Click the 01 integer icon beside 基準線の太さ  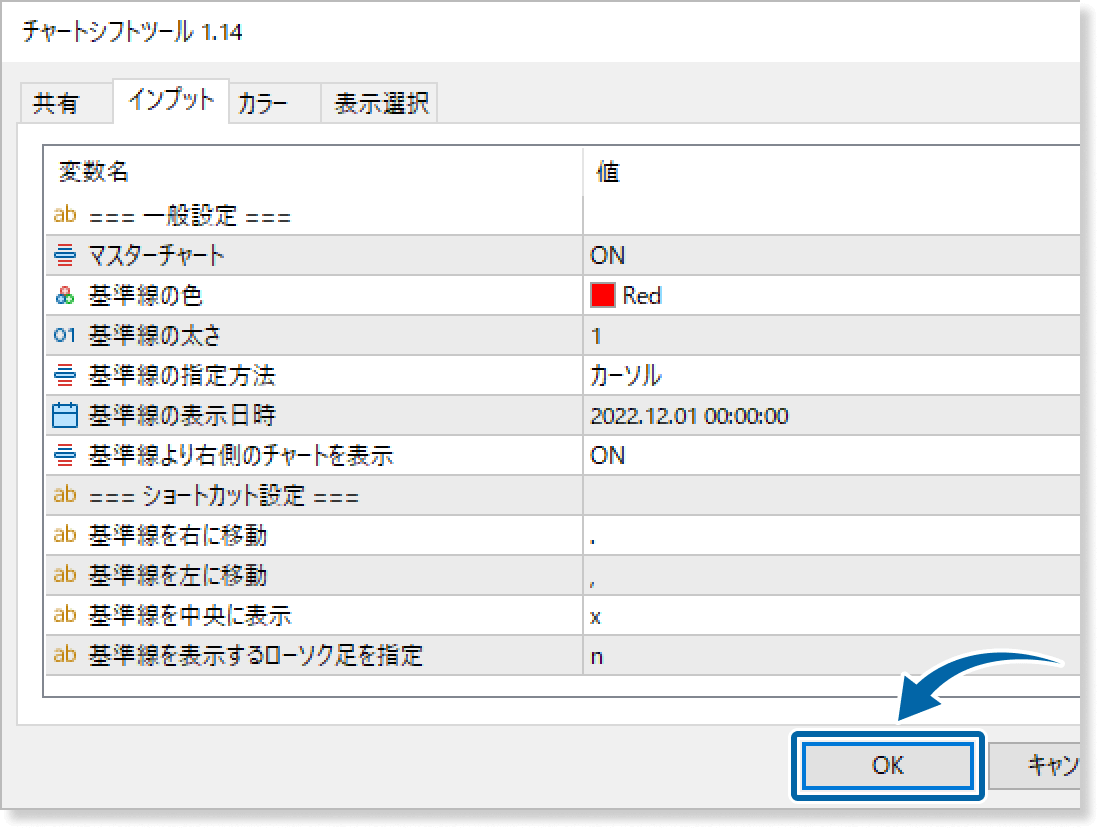[65, 335]
